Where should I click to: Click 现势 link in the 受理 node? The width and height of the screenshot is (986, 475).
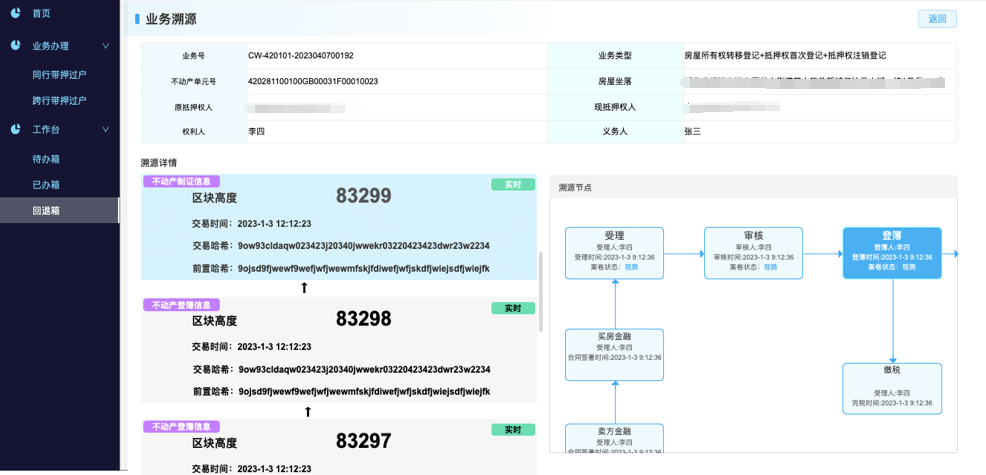[x=631, y=267]
